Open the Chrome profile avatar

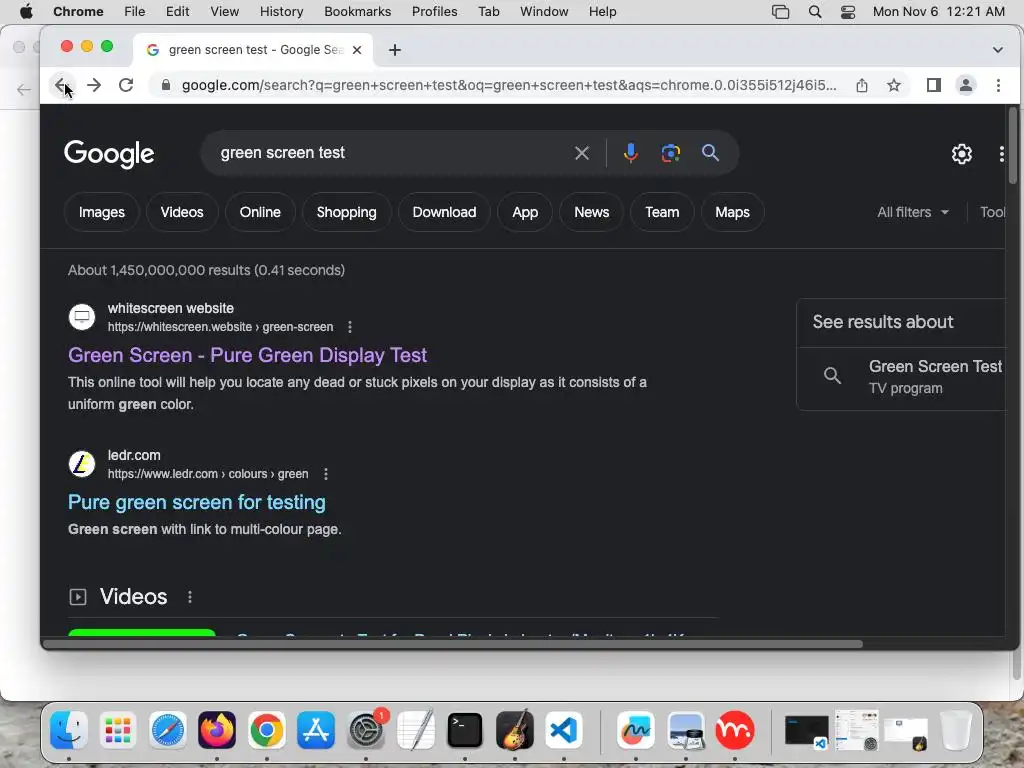coord(966,85)
